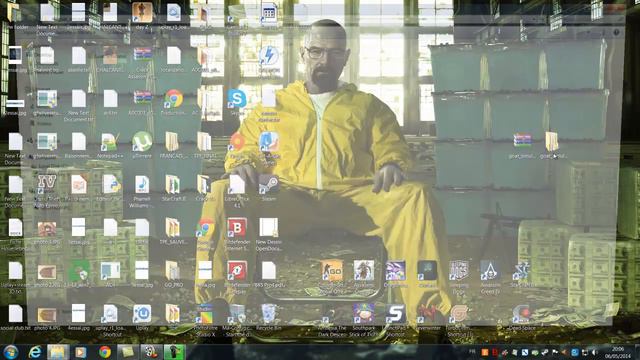
Task: Select the photo 3.JPG thumbnail
Action: tap(47, 229)
